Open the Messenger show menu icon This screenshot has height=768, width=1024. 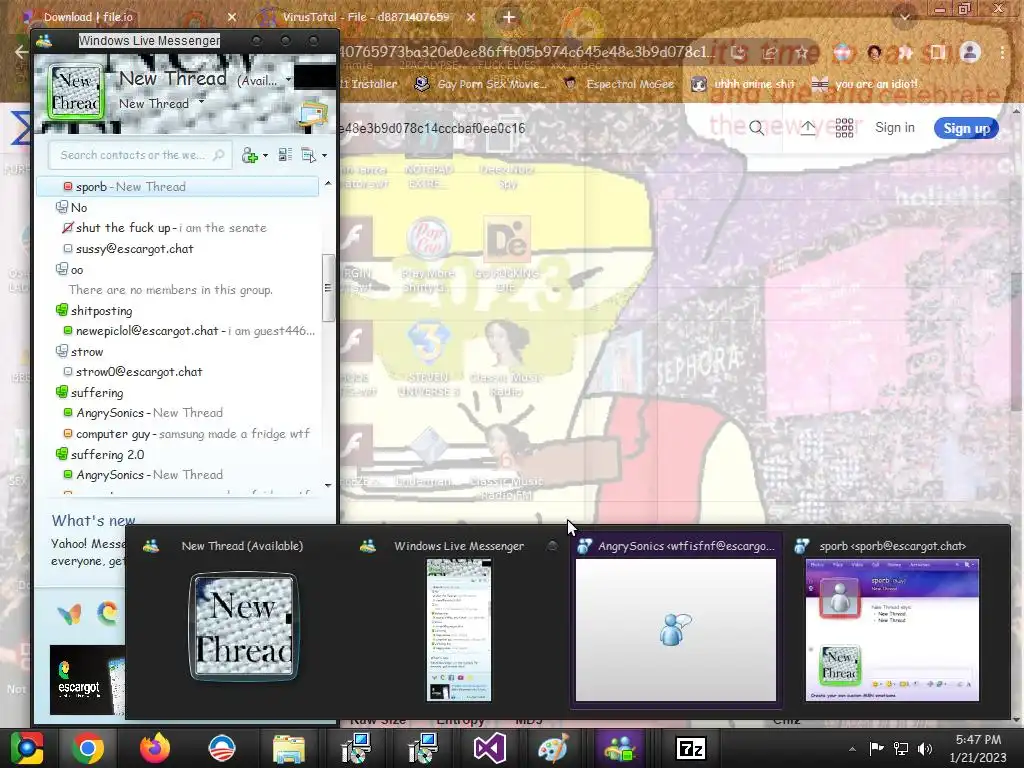pos(308,155)
